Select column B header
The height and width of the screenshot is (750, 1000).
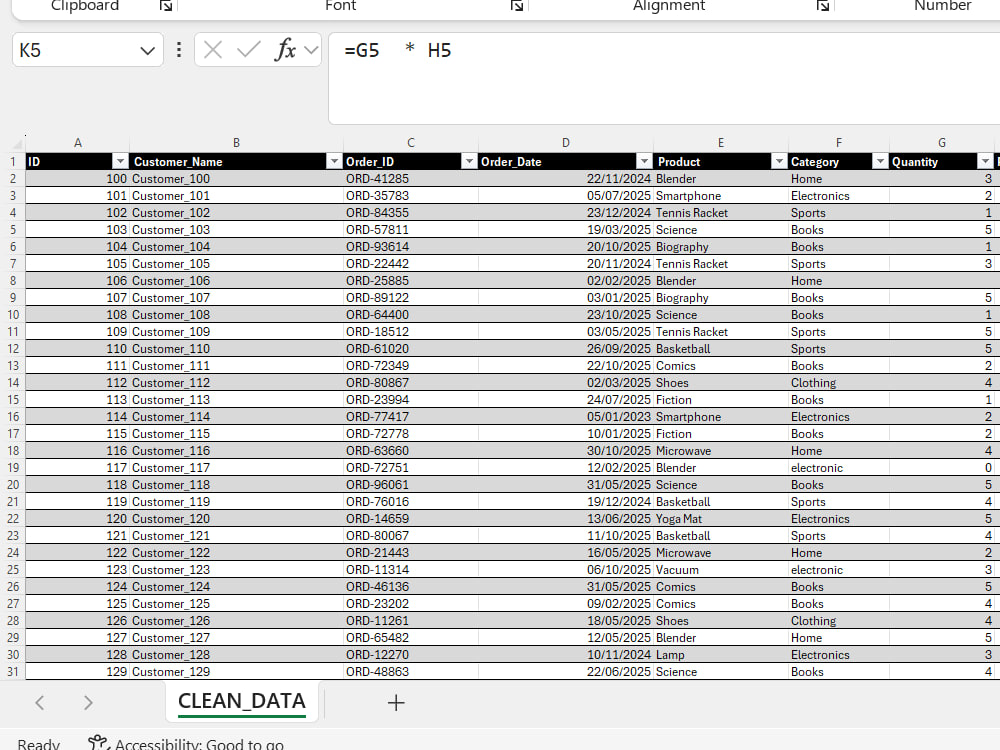pyautogui.click(x=236, y=143)
